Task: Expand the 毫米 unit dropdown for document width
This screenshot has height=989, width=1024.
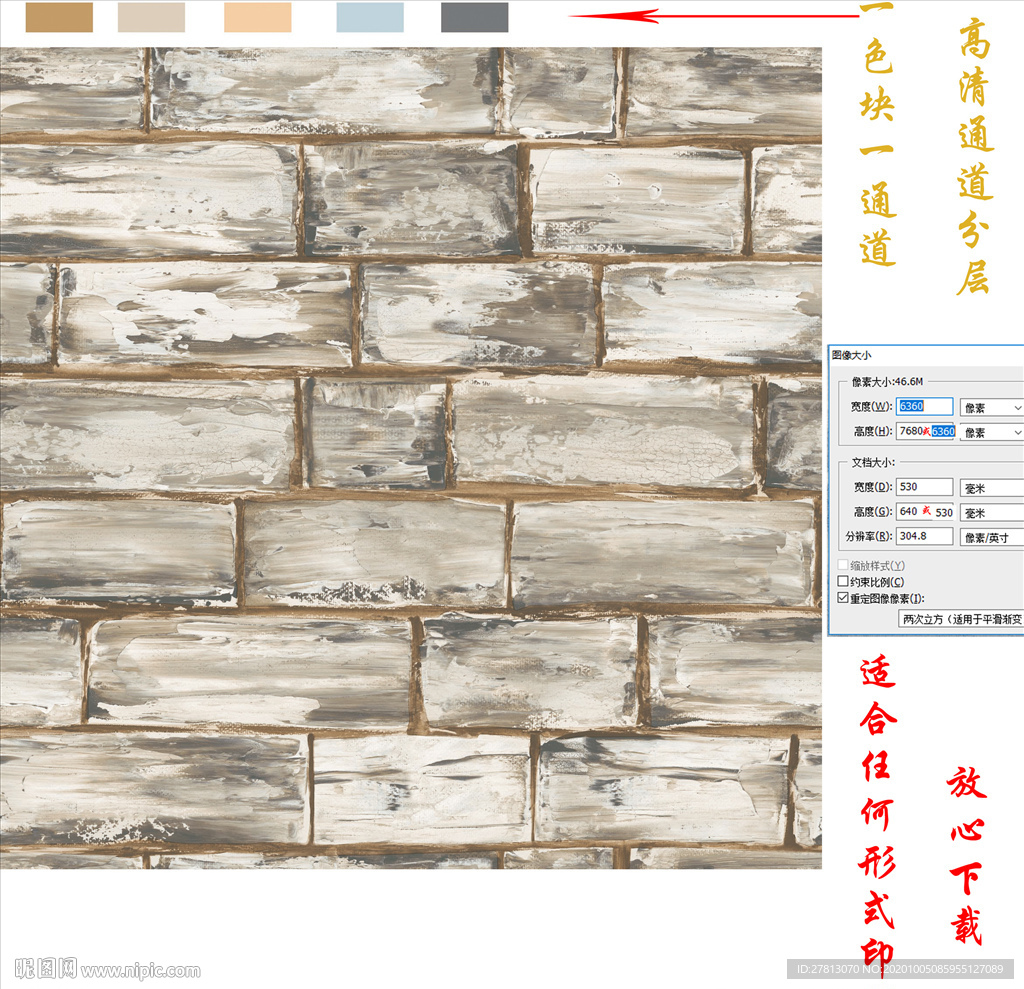Action: [991, 487]
